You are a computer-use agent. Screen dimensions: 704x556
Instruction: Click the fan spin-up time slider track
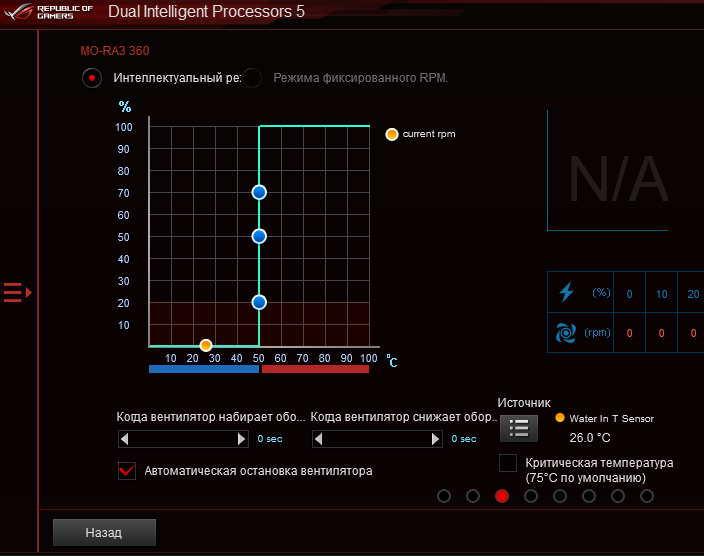183,439
